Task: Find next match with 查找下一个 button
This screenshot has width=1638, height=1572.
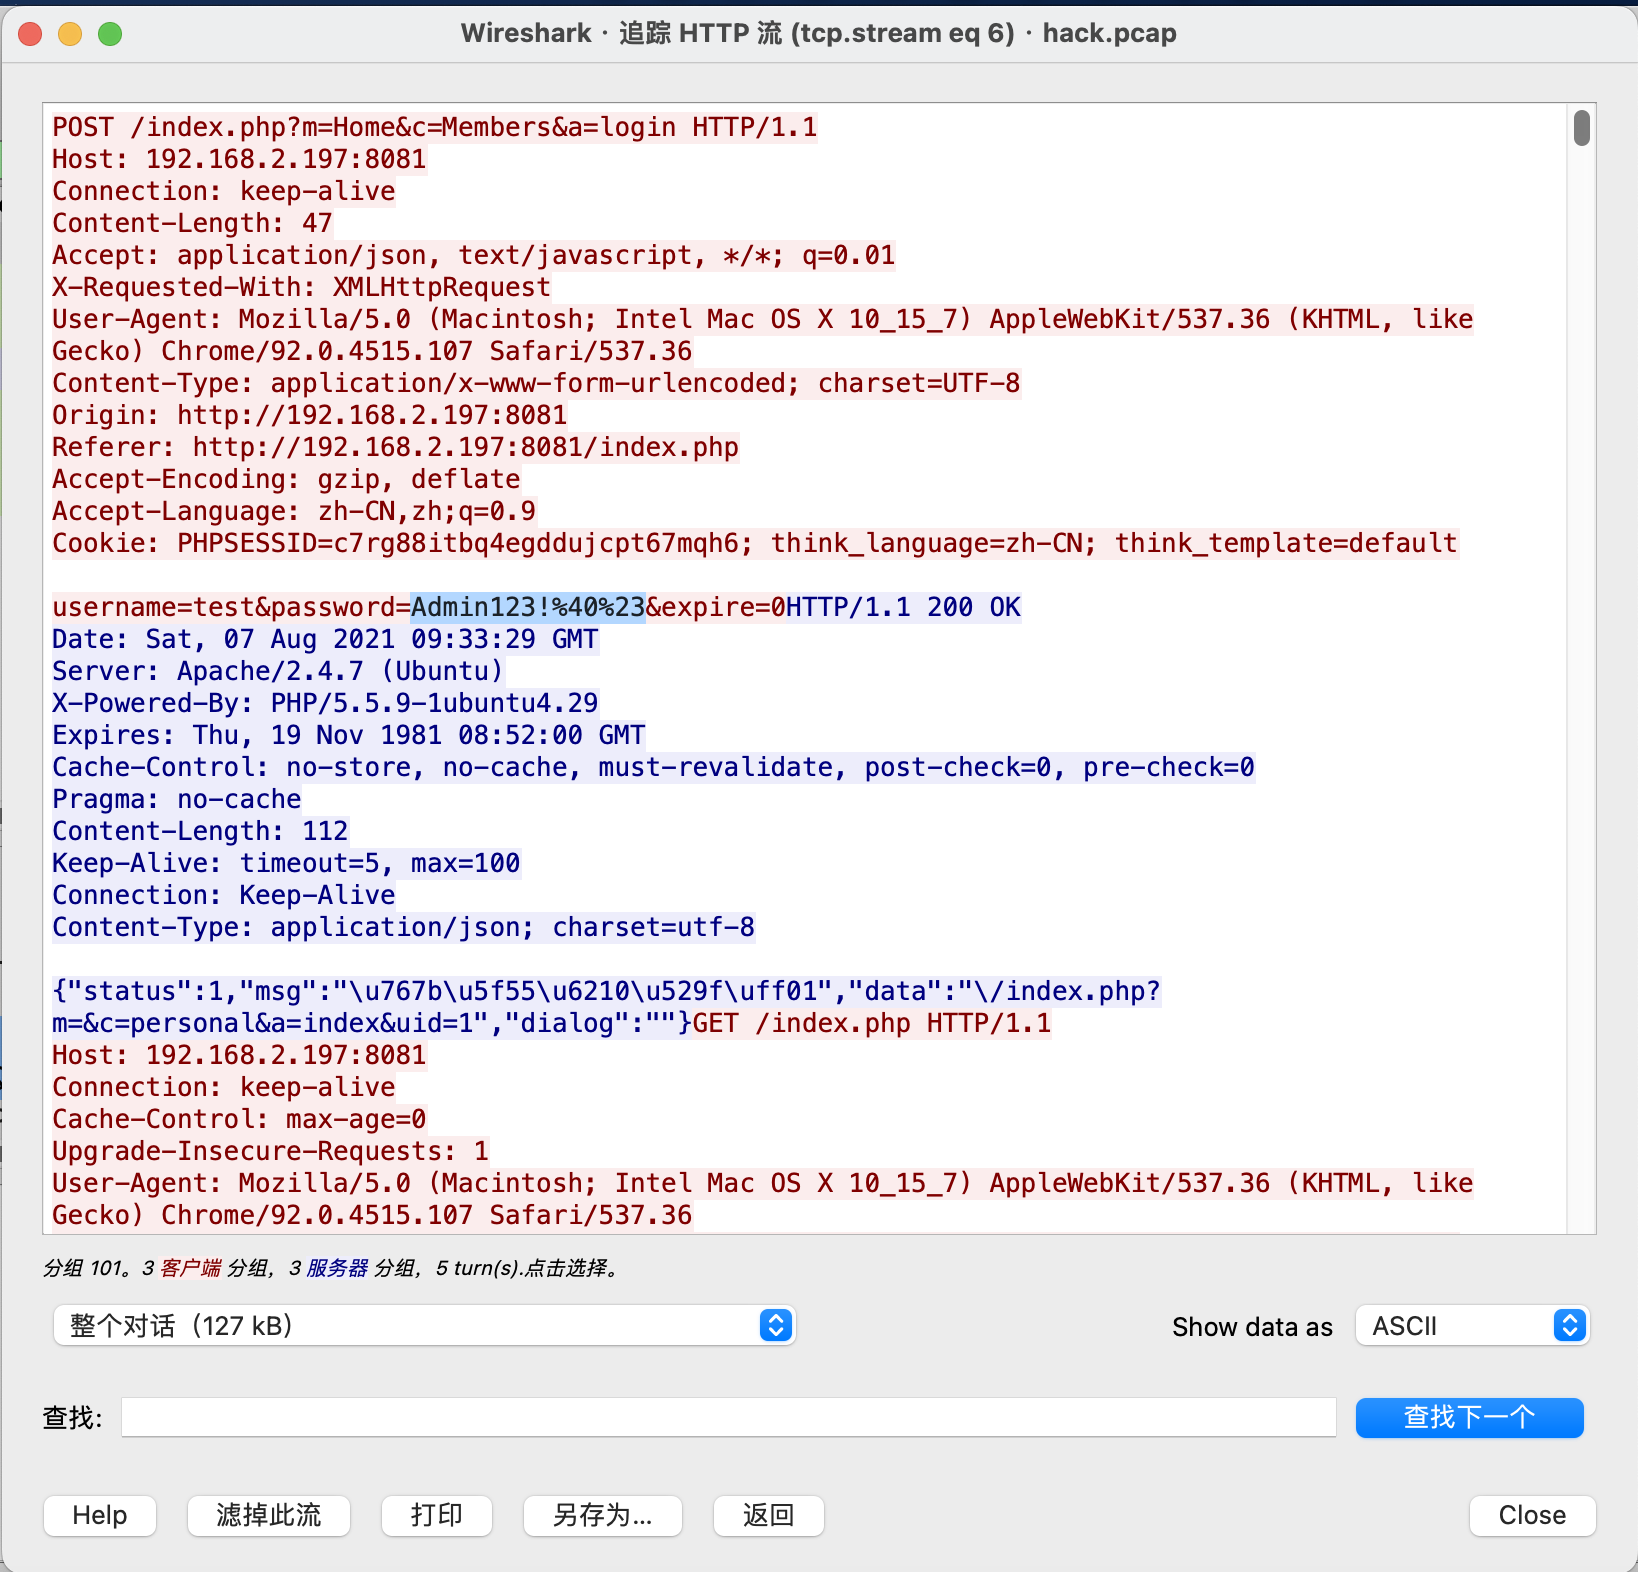Action: pyautogui.click(x=1469, y=1417)
